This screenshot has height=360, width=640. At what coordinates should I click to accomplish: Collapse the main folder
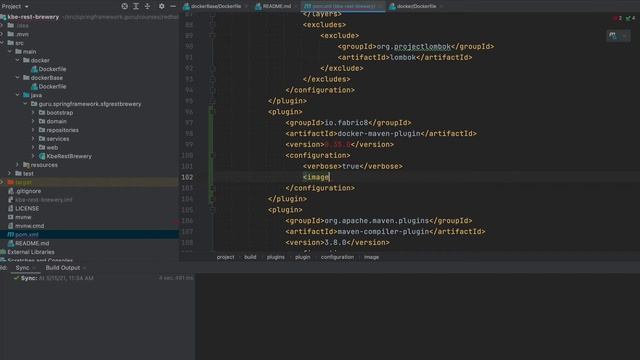click(x=10, y=51)
